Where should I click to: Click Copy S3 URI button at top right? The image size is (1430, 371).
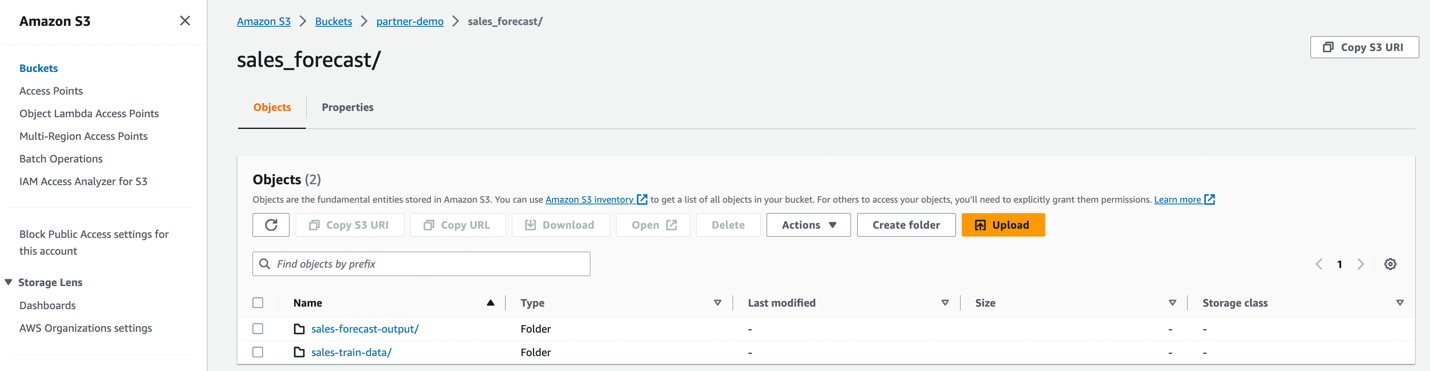pyautogui.click(x=1364, y=47)
